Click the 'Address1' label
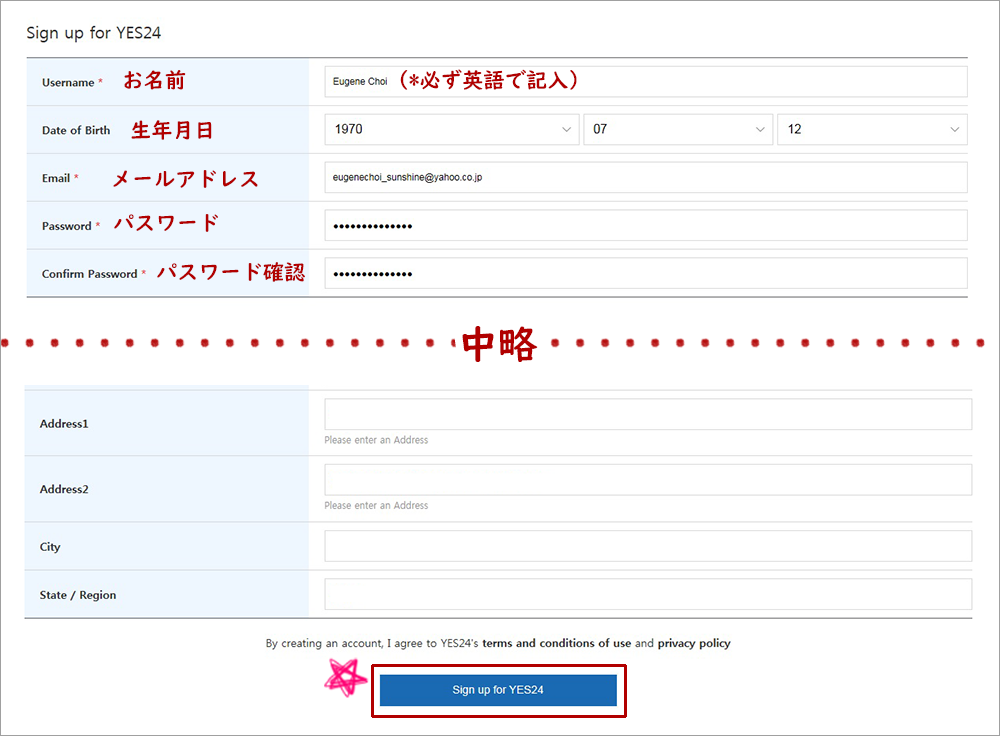 (x=64, y=423)
